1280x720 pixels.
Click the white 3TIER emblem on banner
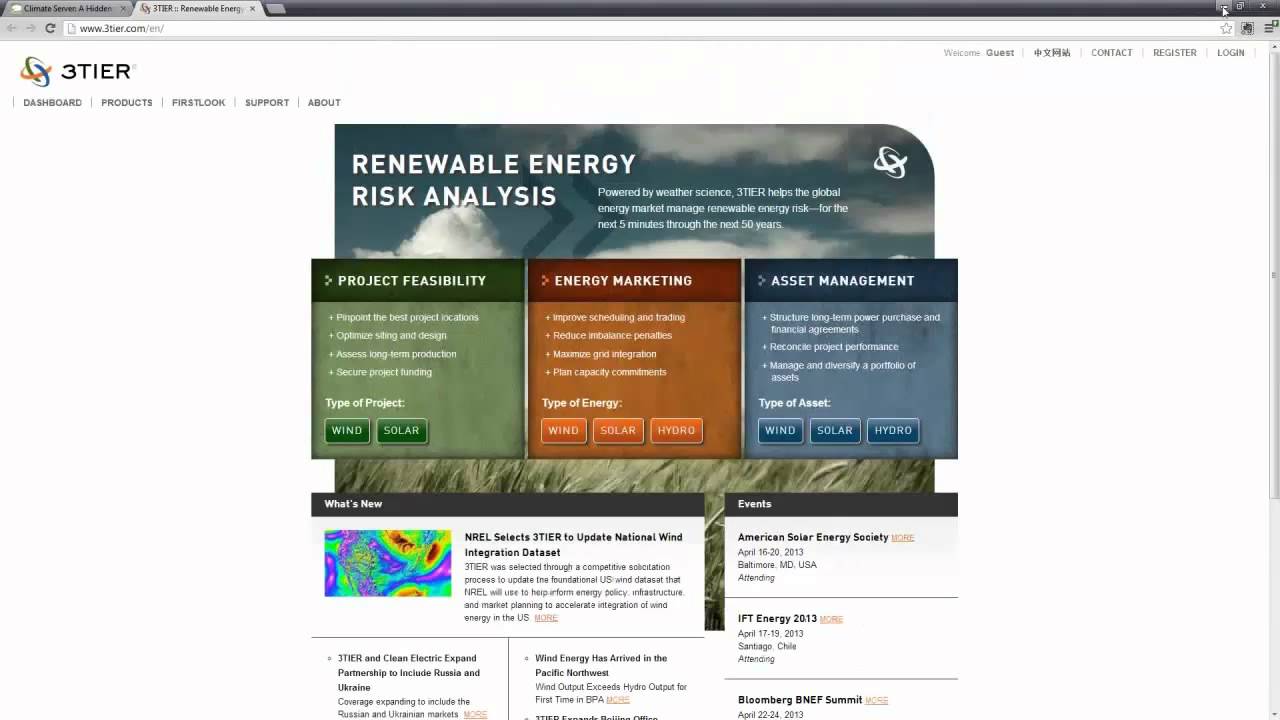[x=889, y=162]
